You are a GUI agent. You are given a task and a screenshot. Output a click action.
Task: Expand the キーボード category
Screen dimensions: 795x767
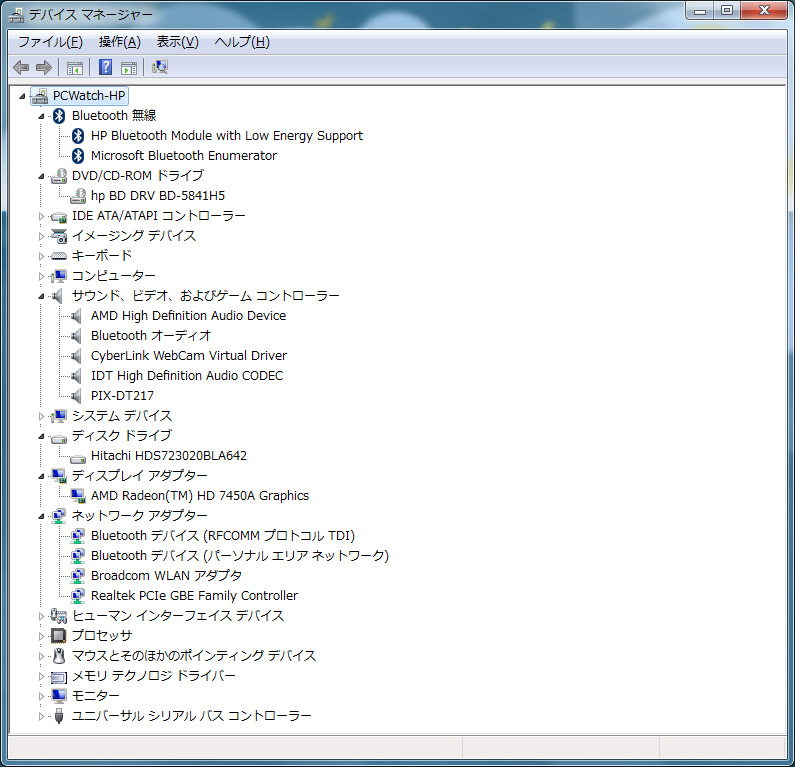pos(42,256)
